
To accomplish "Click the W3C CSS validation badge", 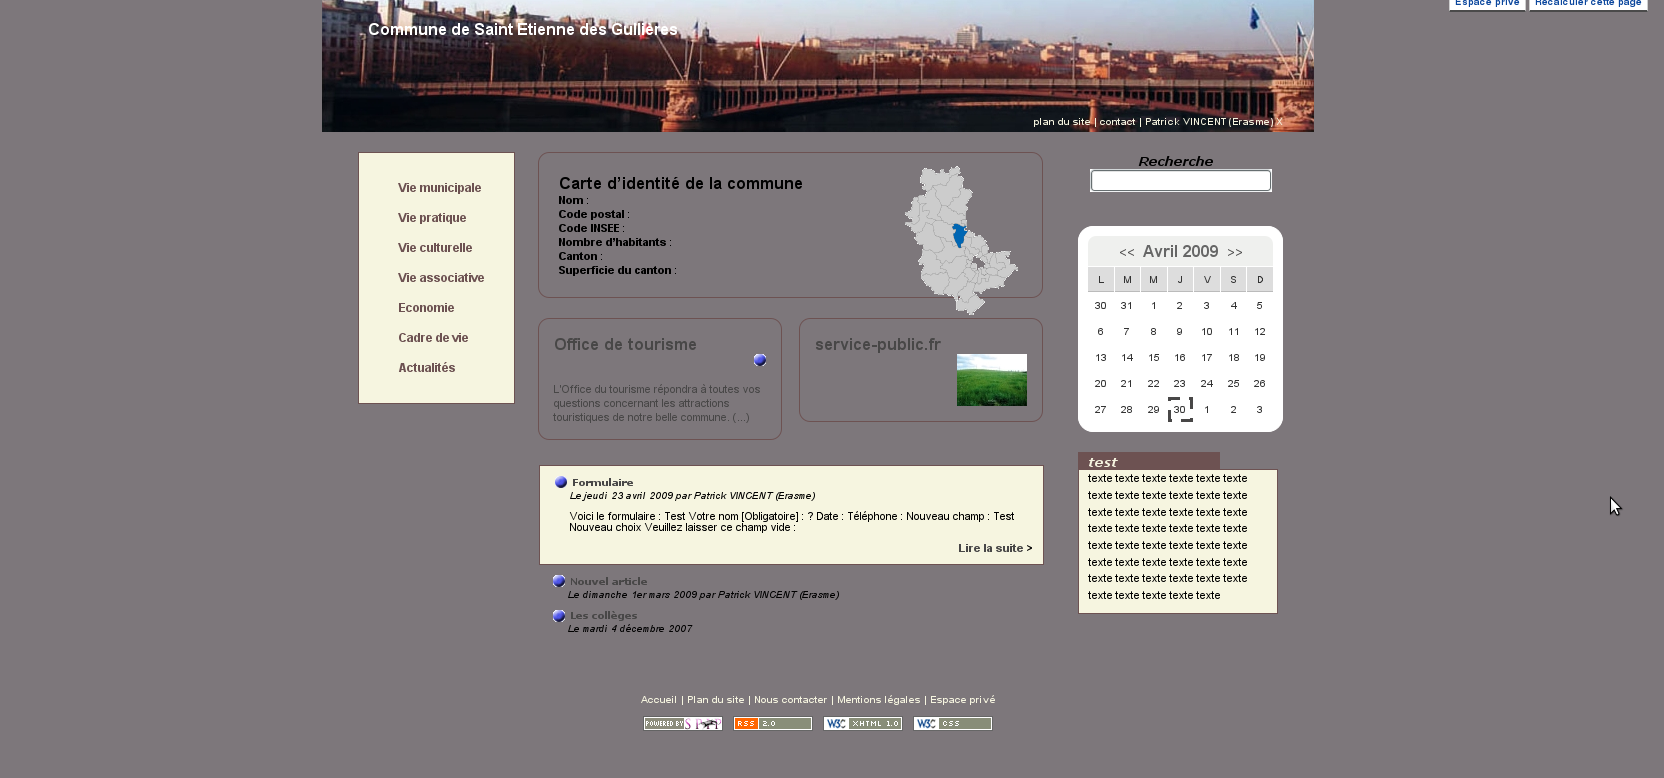I will click(952, 724).
